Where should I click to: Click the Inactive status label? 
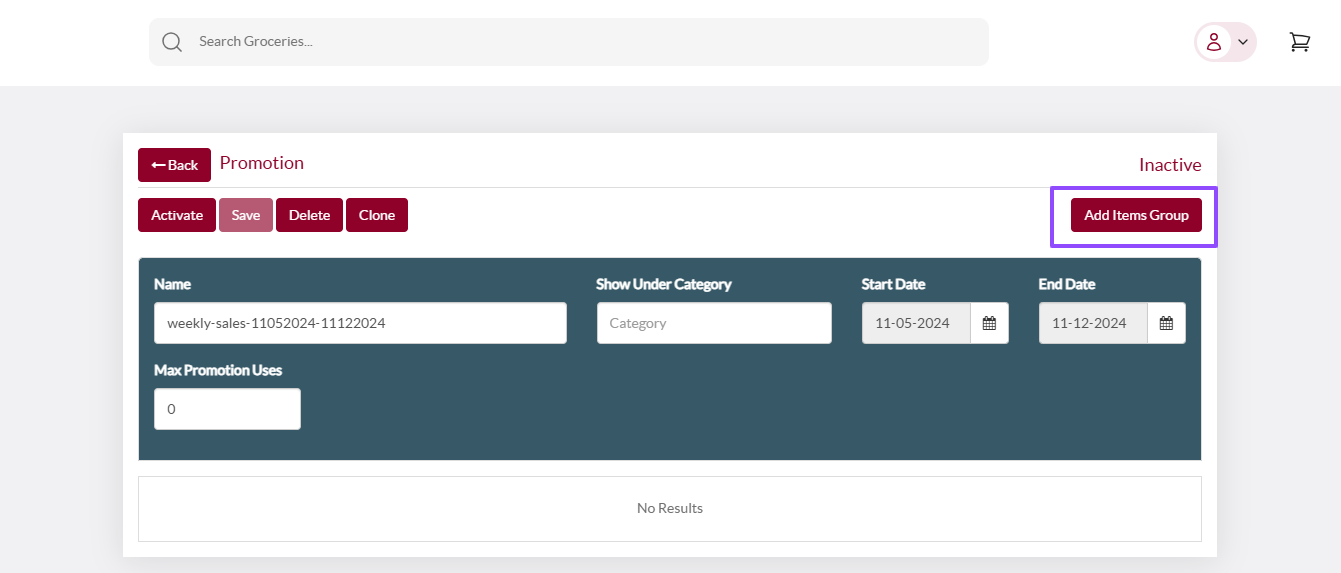tap(1170, 165)
